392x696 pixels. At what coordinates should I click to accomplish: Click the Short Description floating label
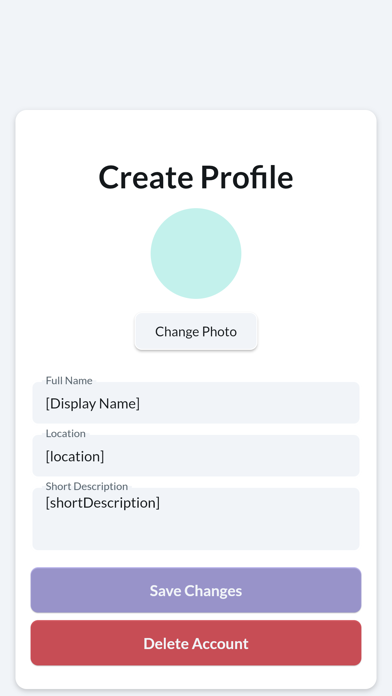tap(87, 486)
